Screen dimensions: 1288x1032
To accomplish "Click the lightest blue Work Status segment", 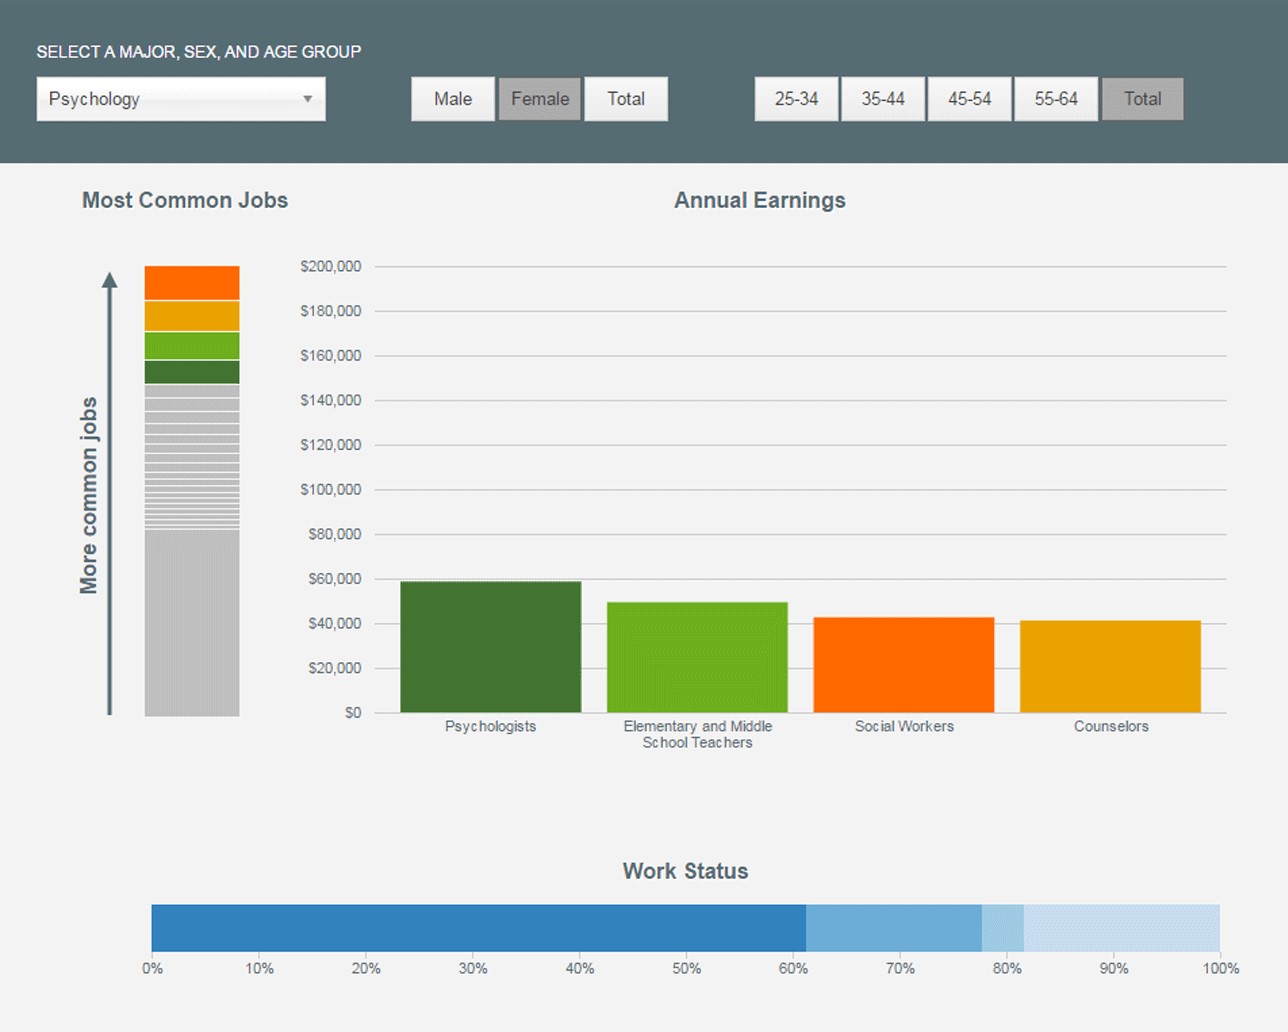I will click(x=1121, y=928).
